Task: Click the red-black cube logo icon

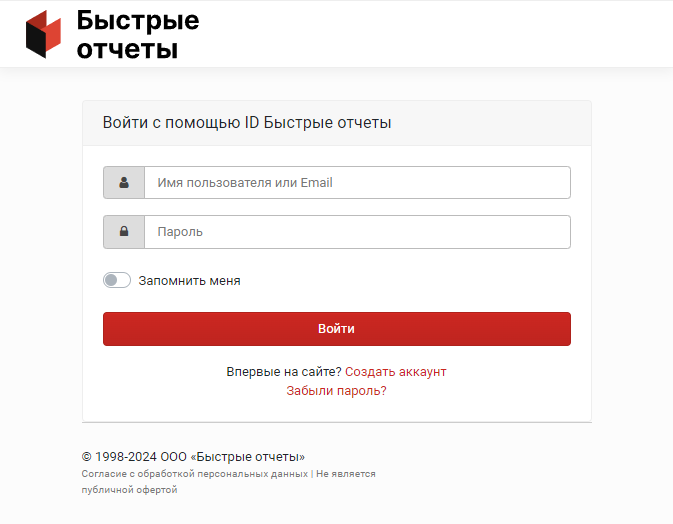Action: (x=43, y=34)
